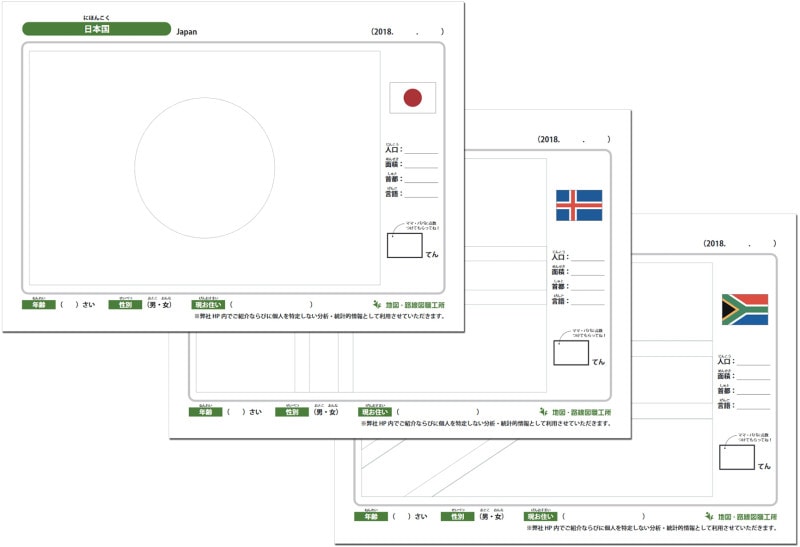This screenshot has width=800, height=547.
Task: Click the 性別 label on the Iceland worksheet
Action: [292, 411]
